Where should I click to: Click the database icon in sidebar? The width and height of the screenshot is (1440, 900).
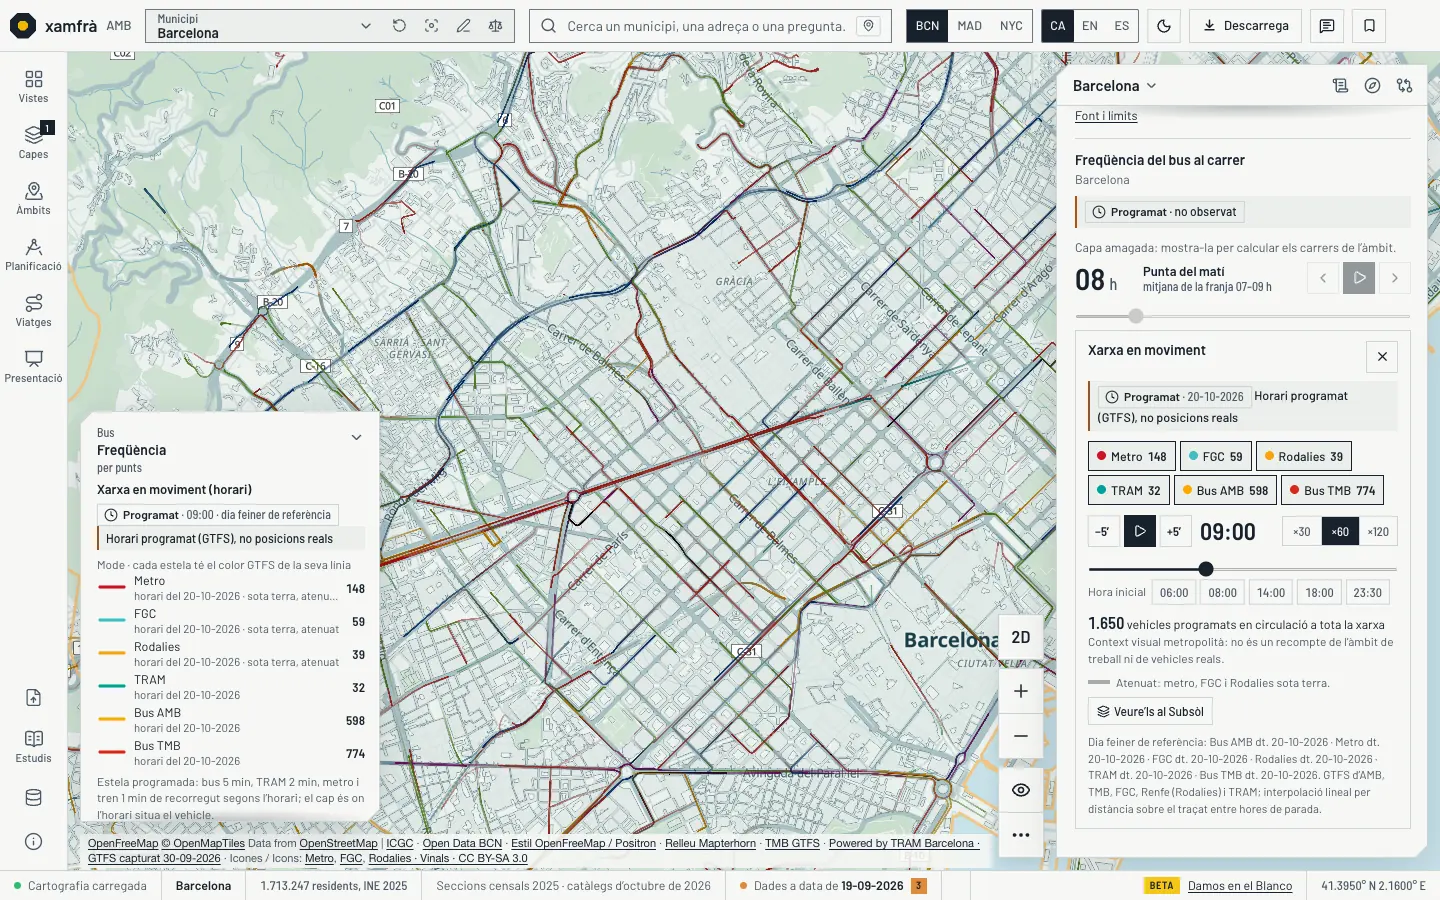click(33, 798)
